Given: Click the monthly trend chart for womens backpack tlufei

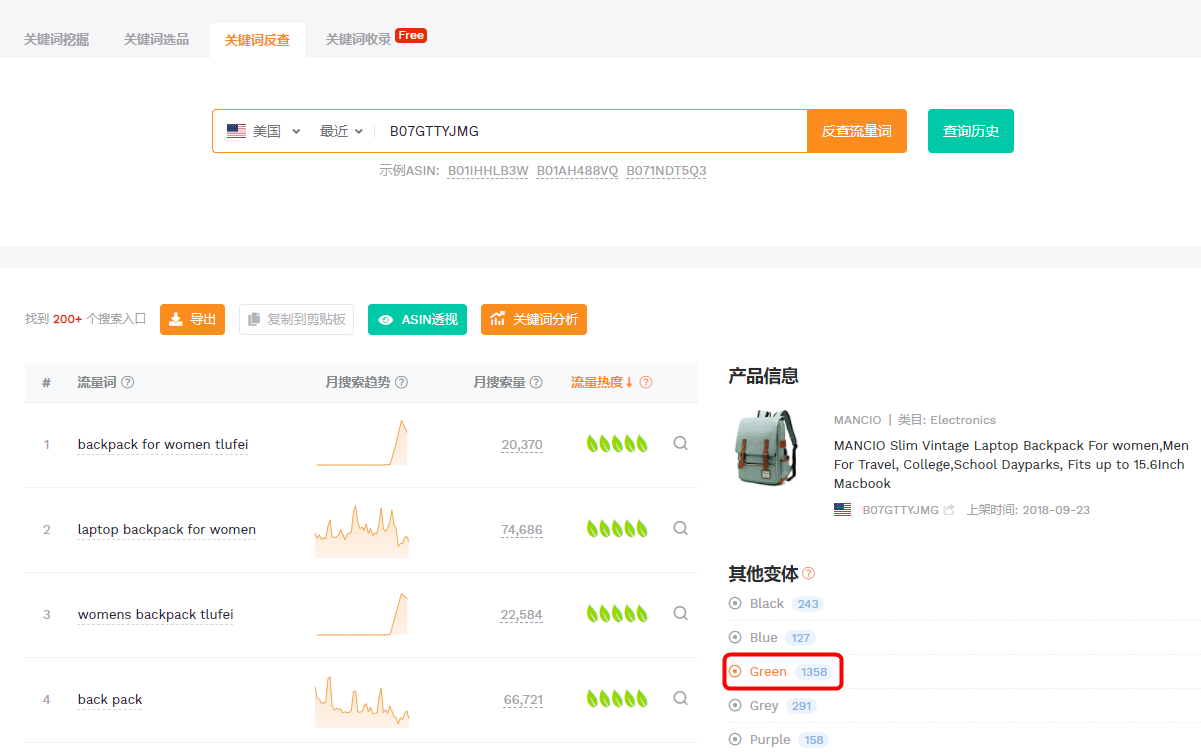Looking at the screenshot, I should (x=362, y=613).
